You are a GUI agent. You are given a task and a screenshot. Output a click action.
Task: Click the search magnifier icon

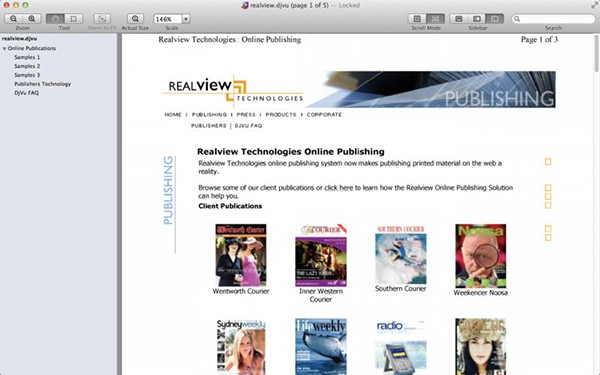pos(517,19)
